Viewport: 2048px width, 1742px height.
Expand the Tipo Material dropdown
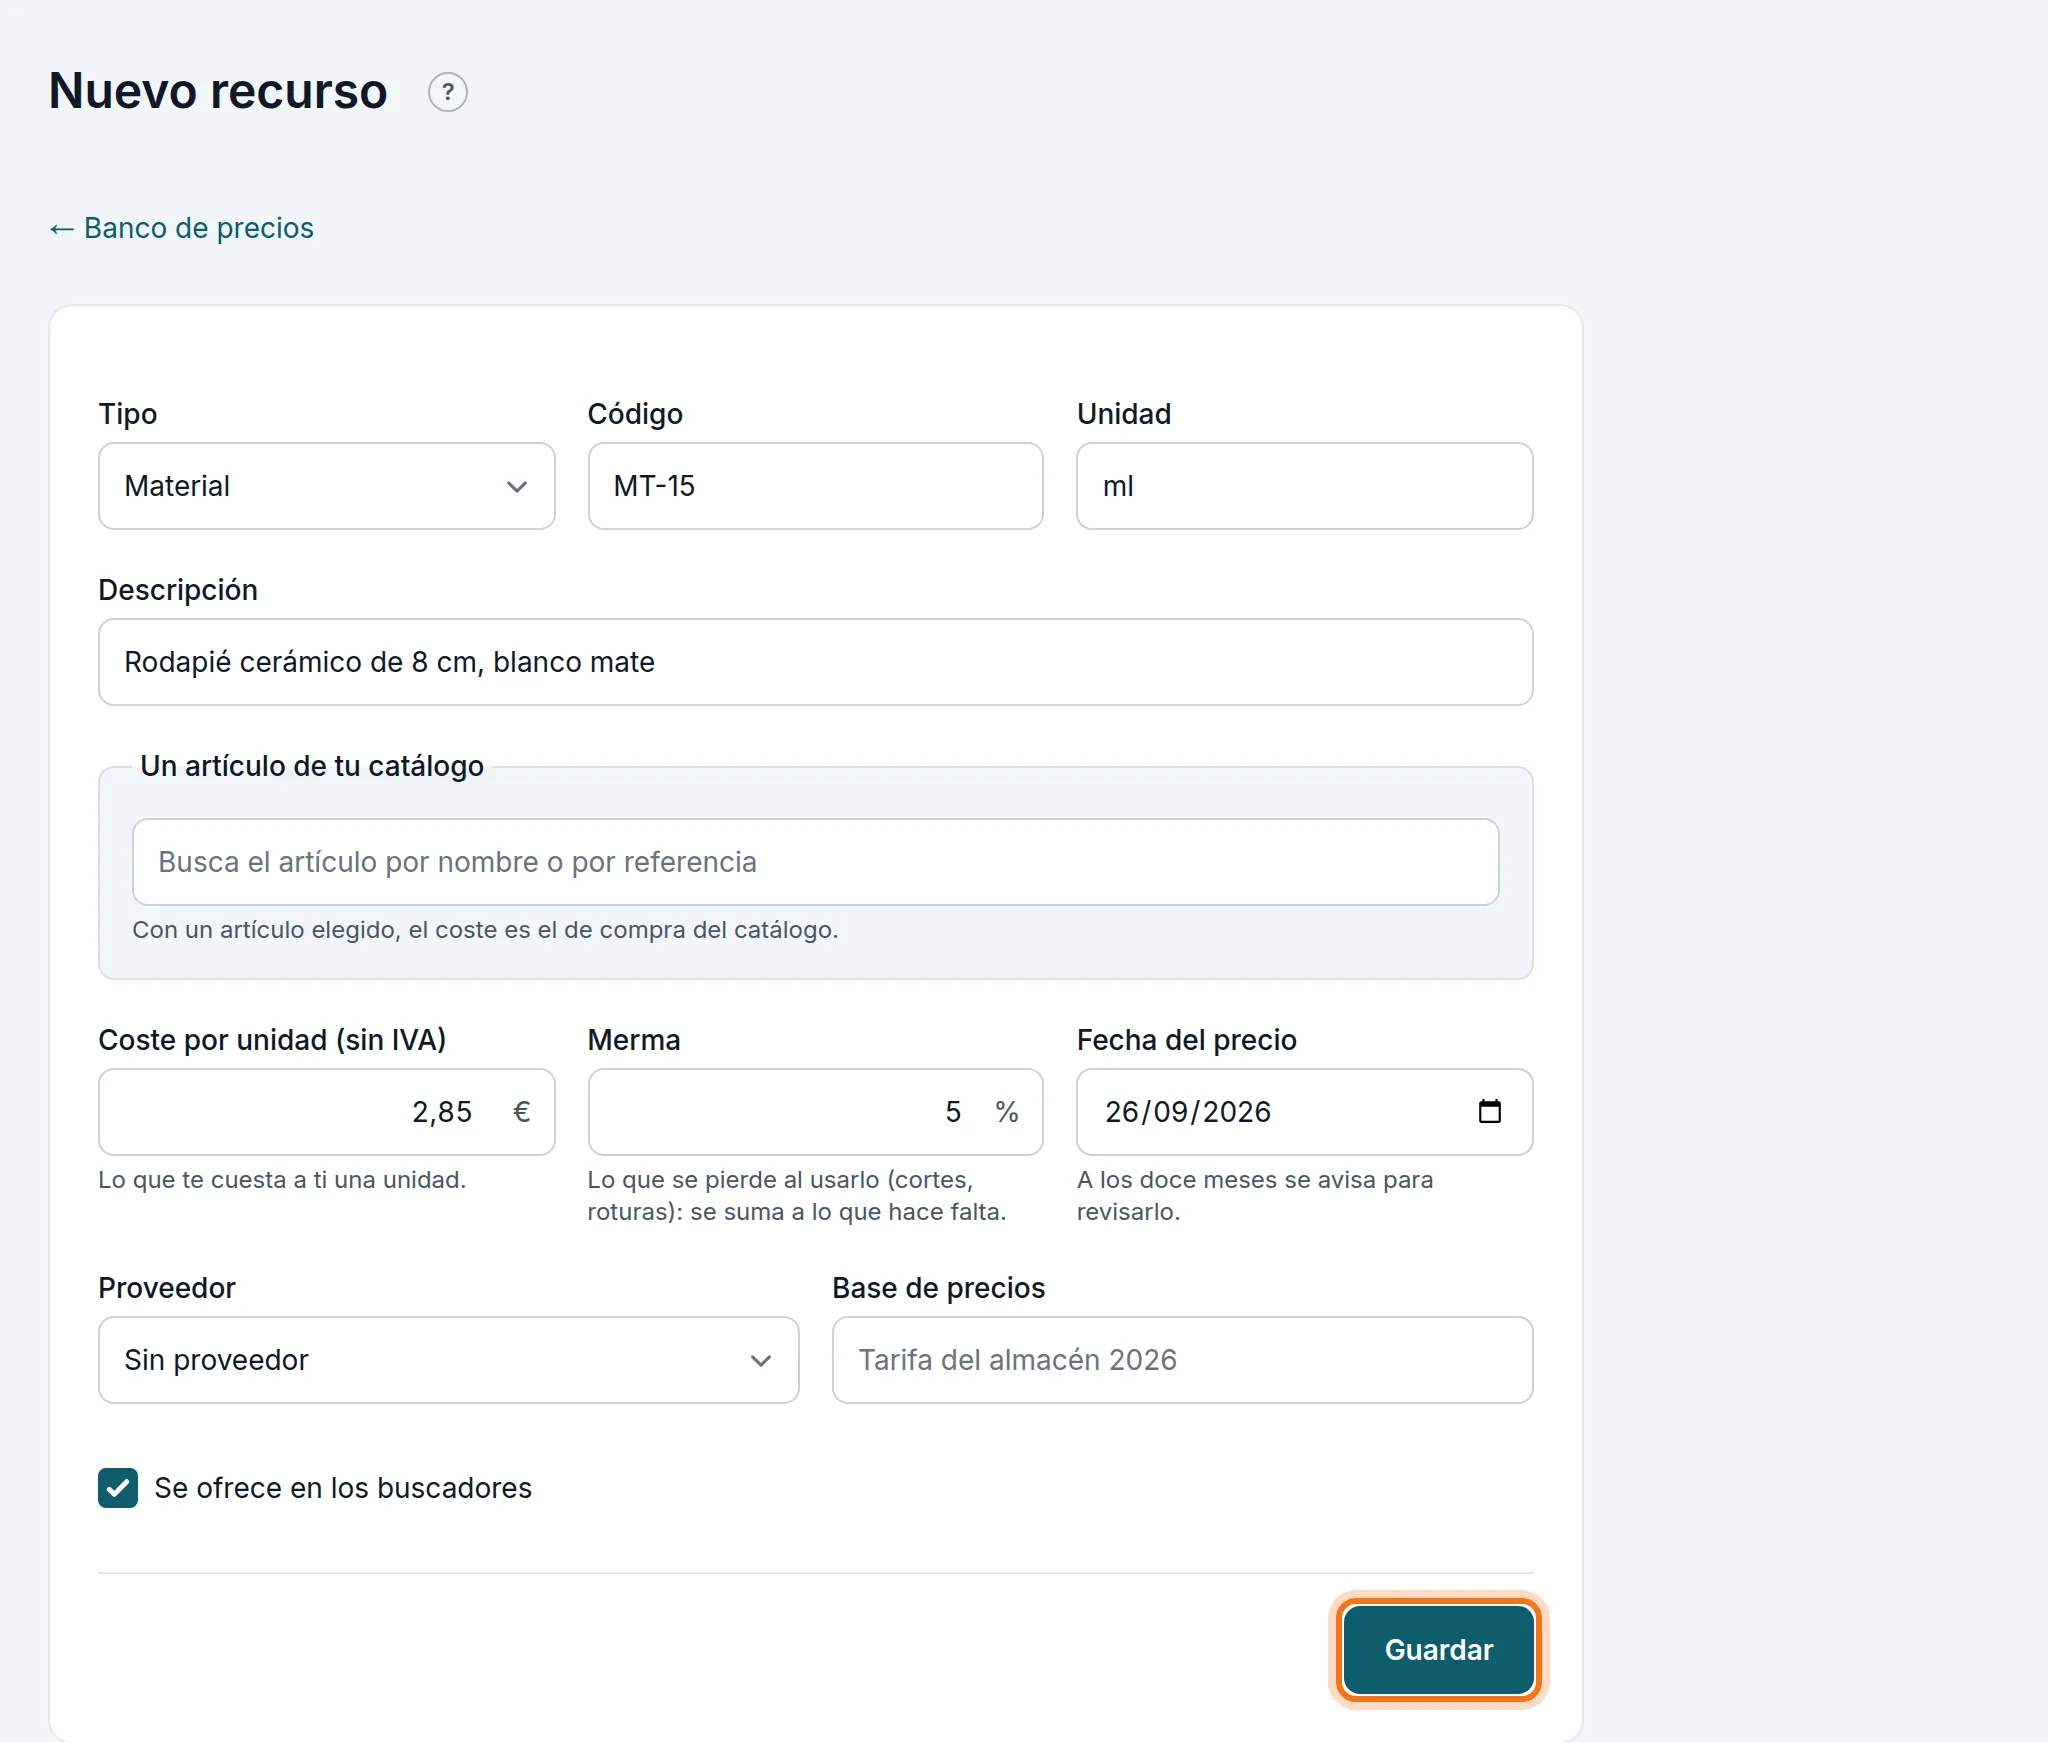point(326,486)
